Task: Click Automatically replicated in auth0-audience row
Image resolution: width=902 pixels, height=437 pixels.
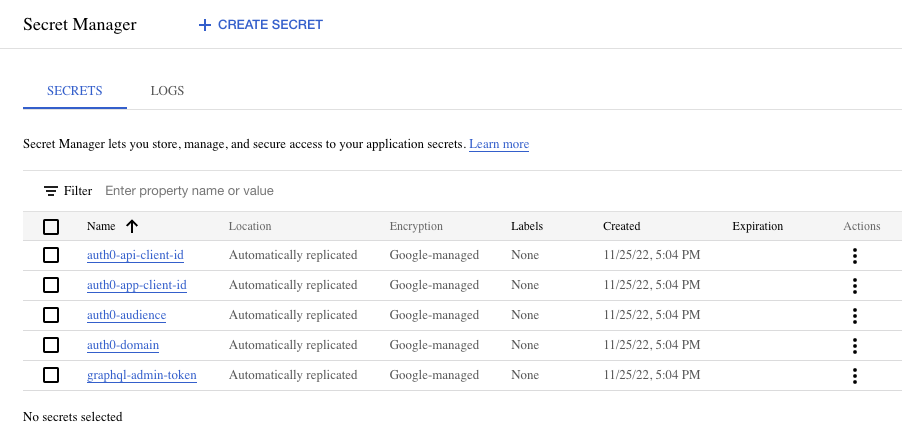Action: [x=293, y=315]
